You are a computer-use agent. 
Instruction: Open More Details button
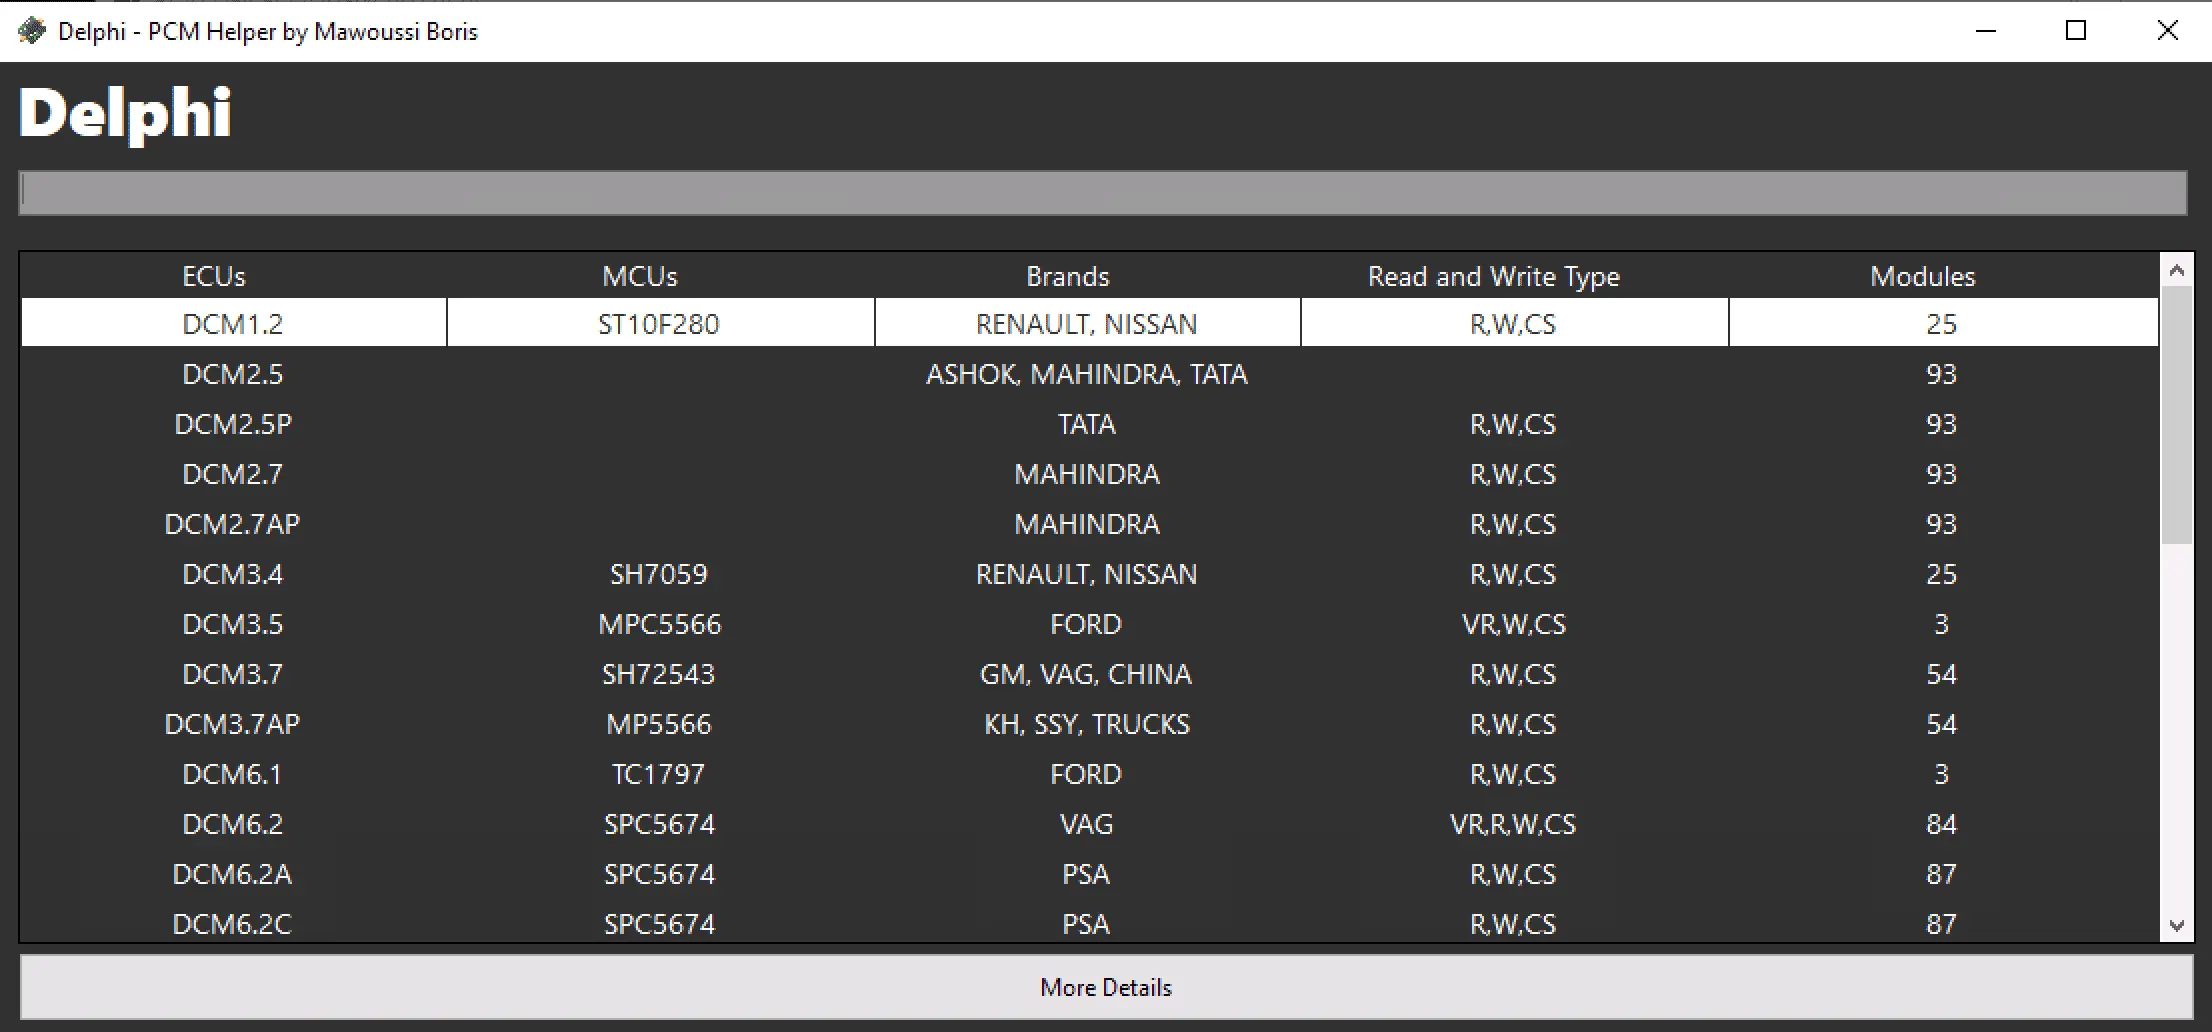tap(1106, 987)
